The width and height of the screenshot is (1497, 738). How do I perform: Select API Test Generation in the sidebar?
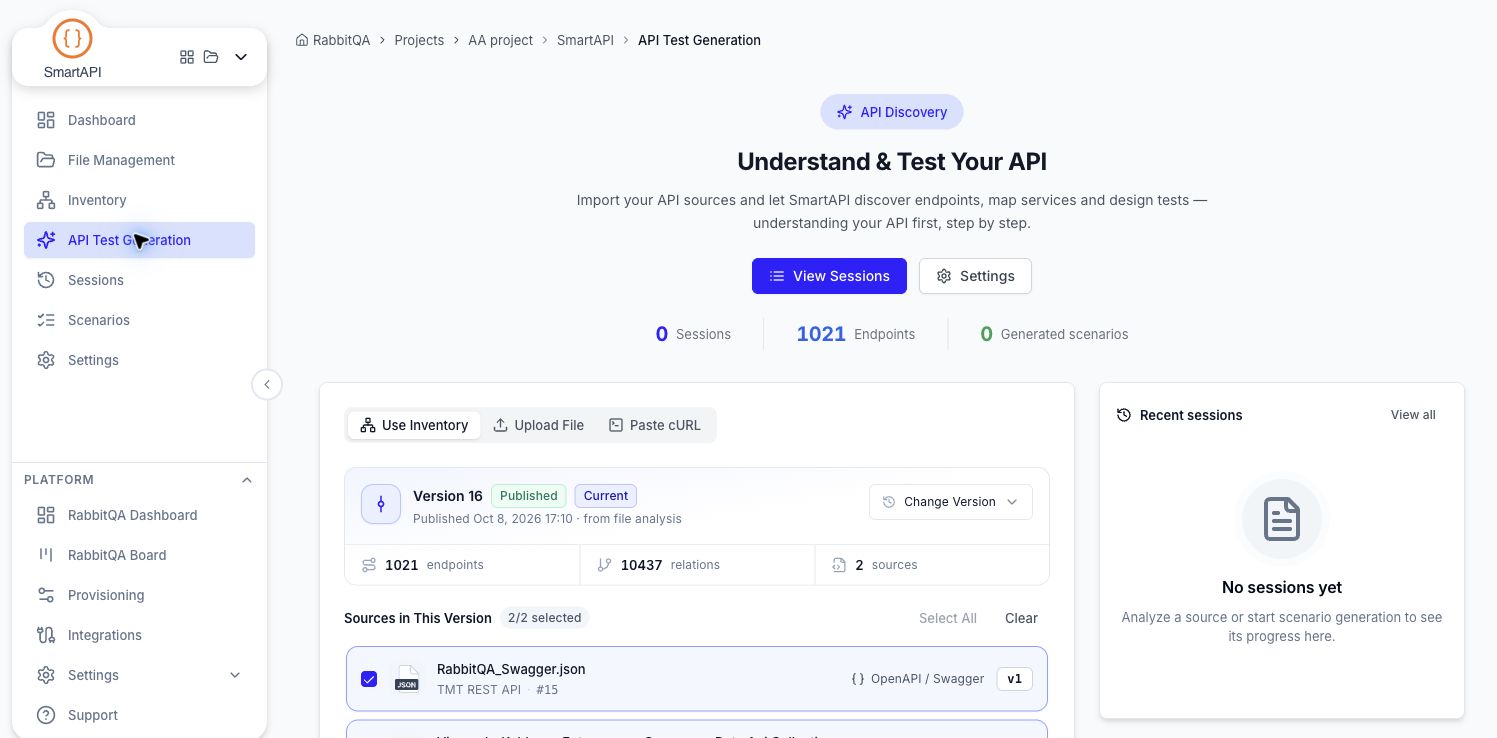pos(139,240)
